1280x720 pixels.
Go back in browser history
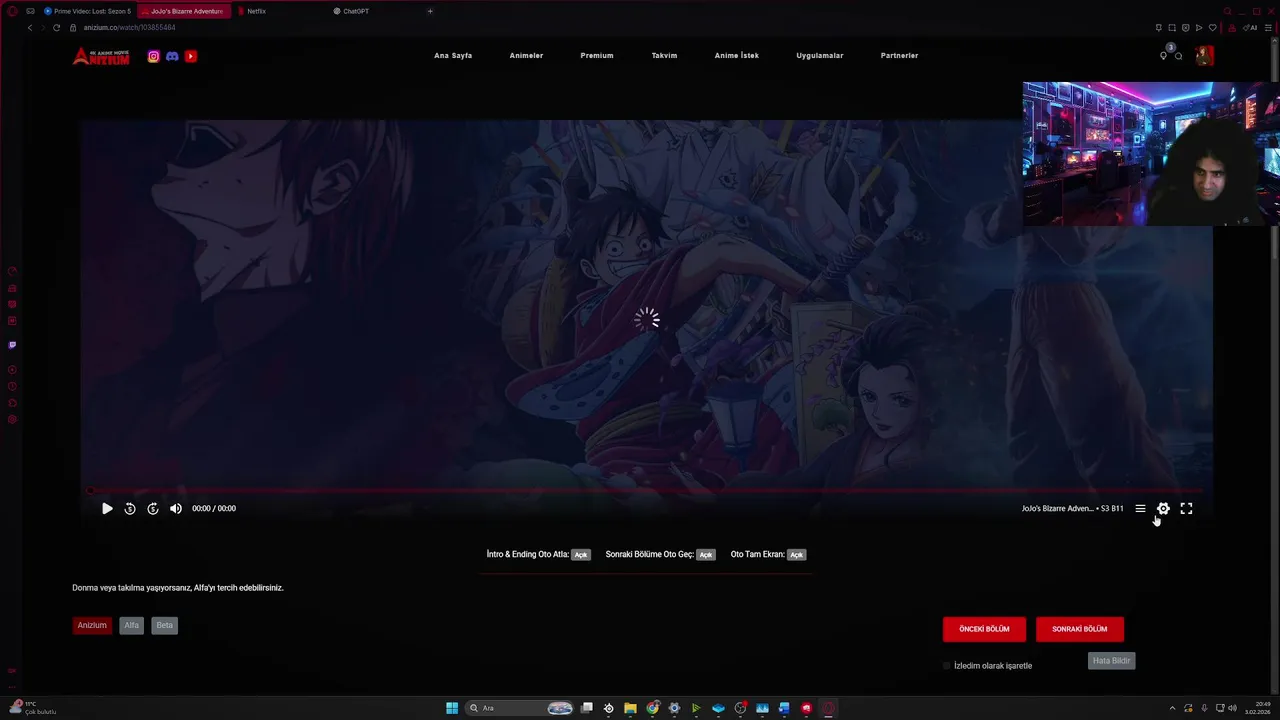point(30,27)
